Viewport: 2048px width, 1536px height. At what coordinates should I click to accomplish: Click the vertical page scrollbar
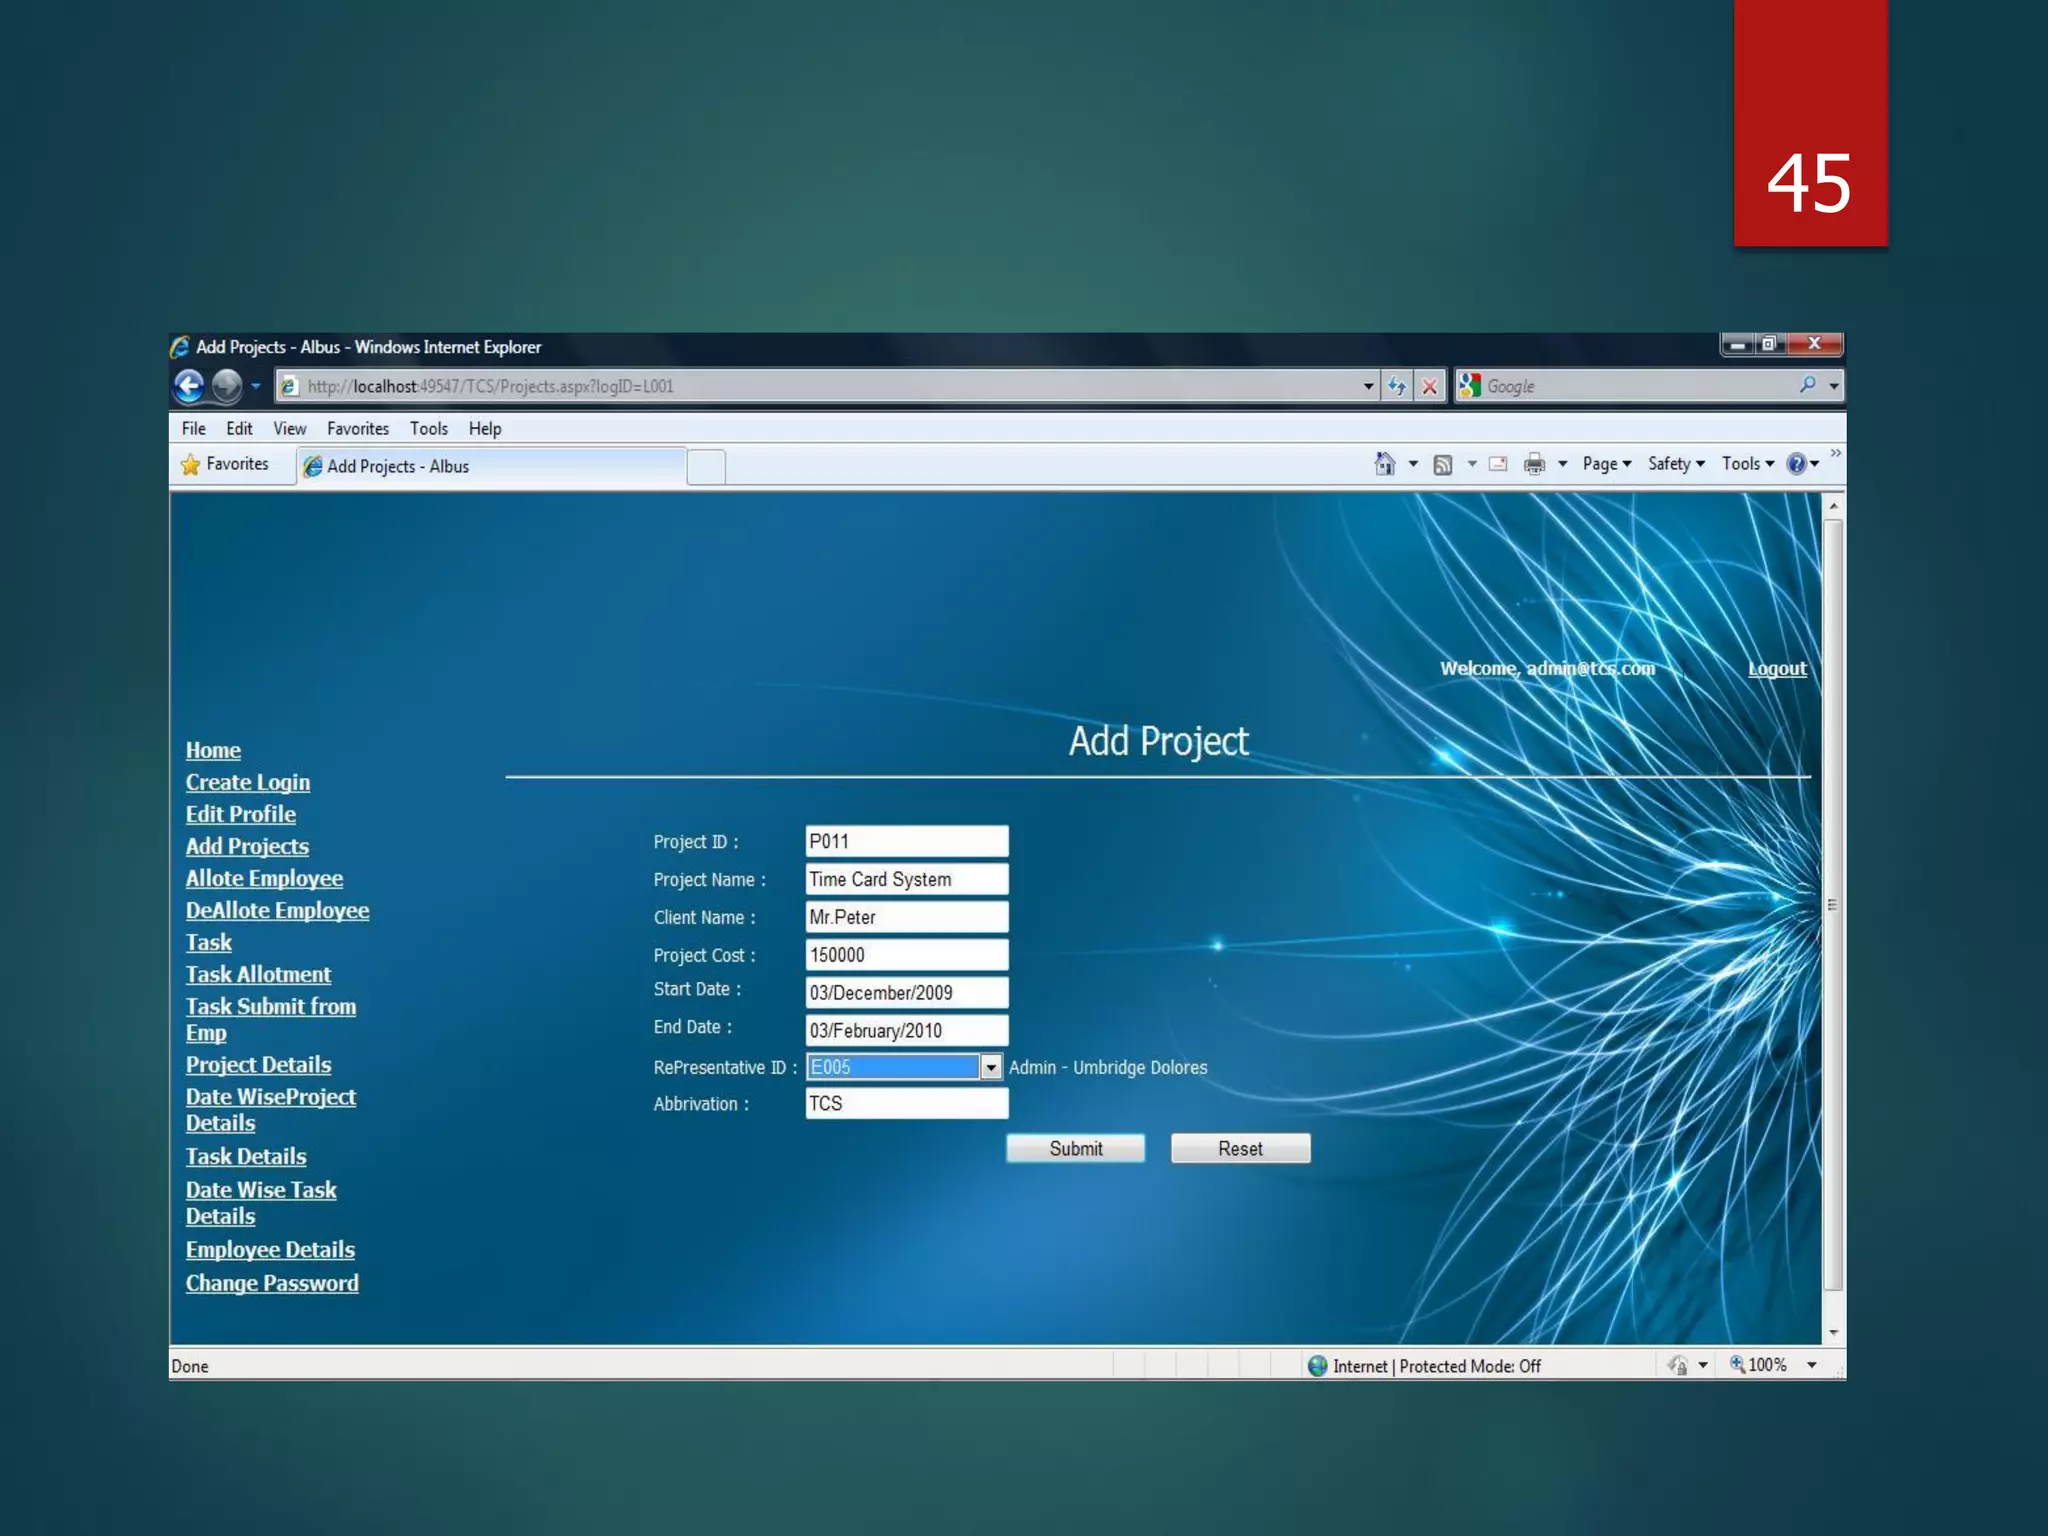click(x=1833, y=904)
